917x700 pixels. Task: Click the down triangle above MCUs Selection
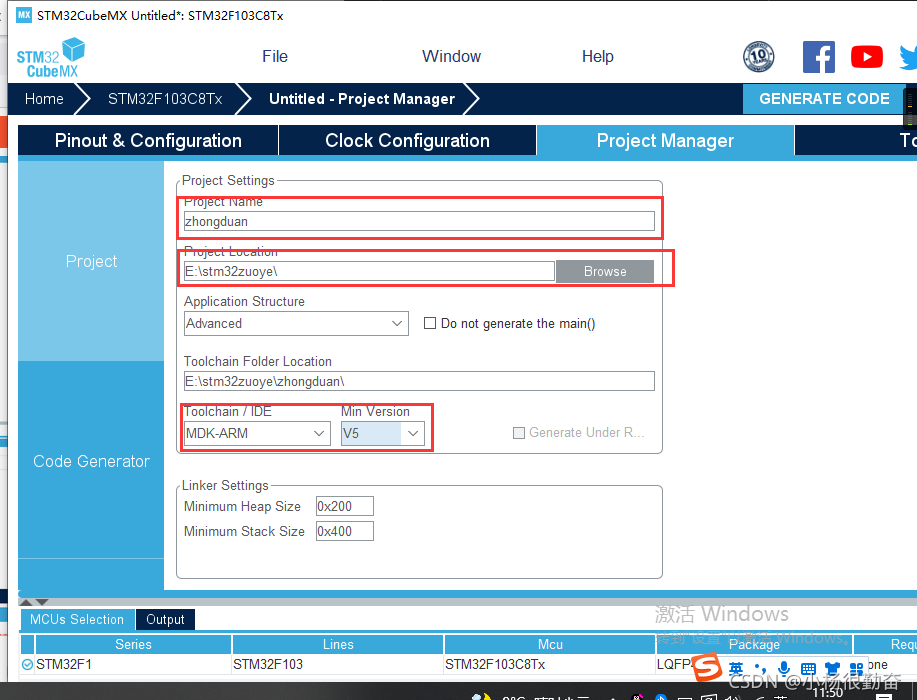[x=42, y=602]
